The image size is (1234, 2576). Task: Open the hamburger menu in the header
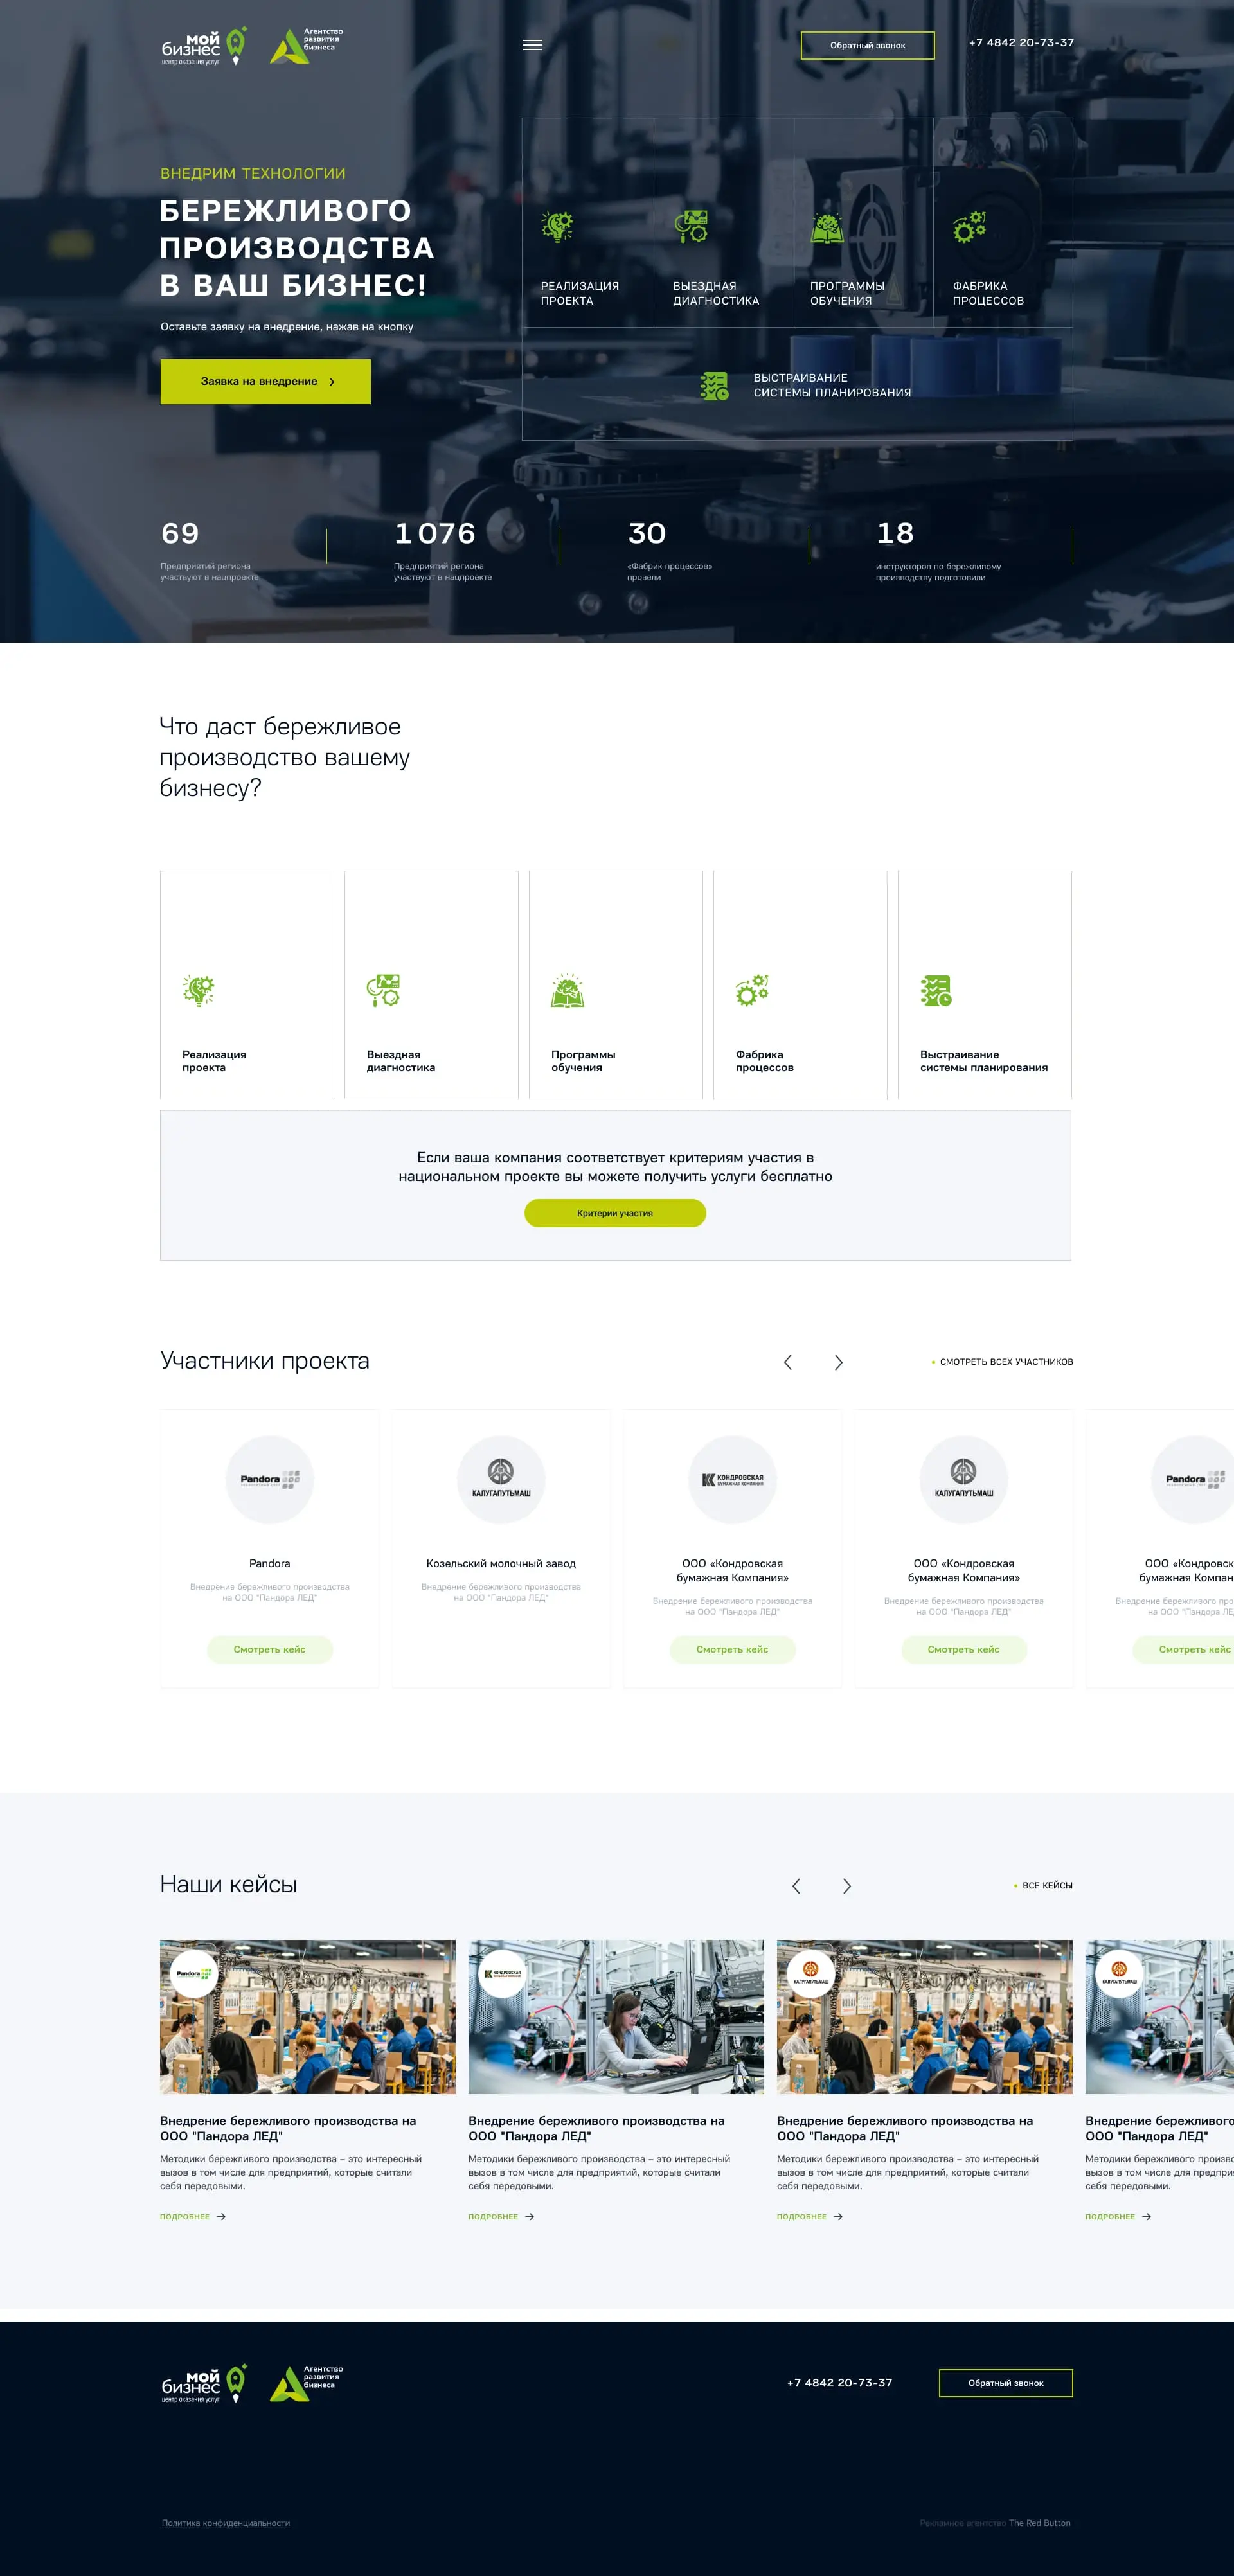(x=532, y=45)
